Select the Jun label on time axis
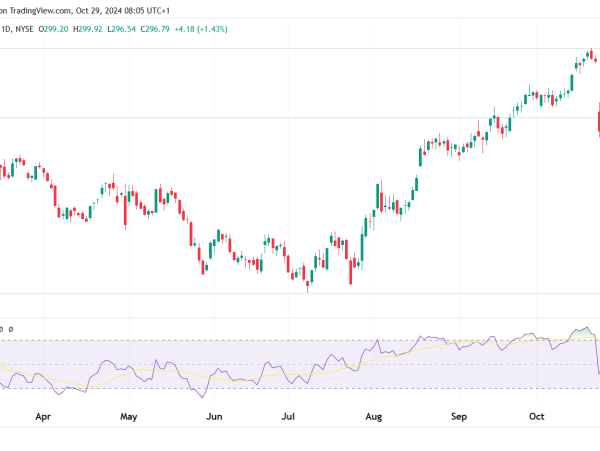This screenshot has width=600, height=451. 214,417
